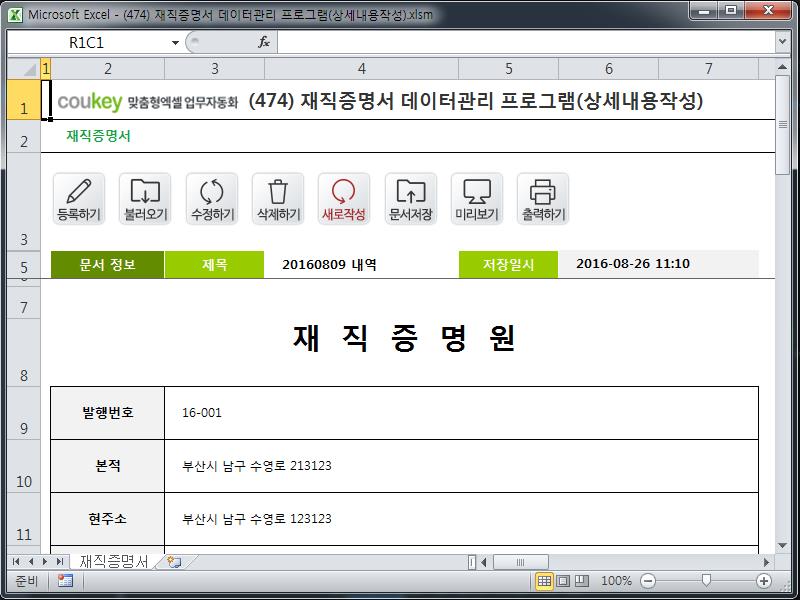Switch to Page Layout view
800x600 pixels.
pos(563,581)
